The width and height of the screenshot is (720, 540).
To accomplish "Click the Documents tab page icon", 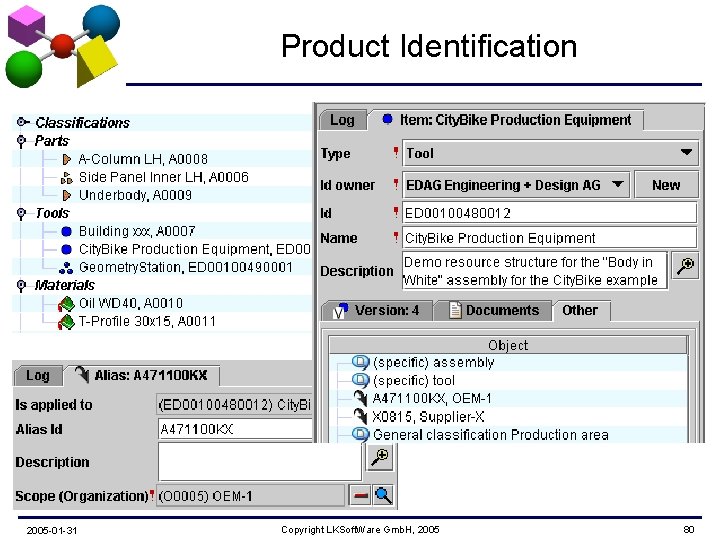I will tap(455, 310).
